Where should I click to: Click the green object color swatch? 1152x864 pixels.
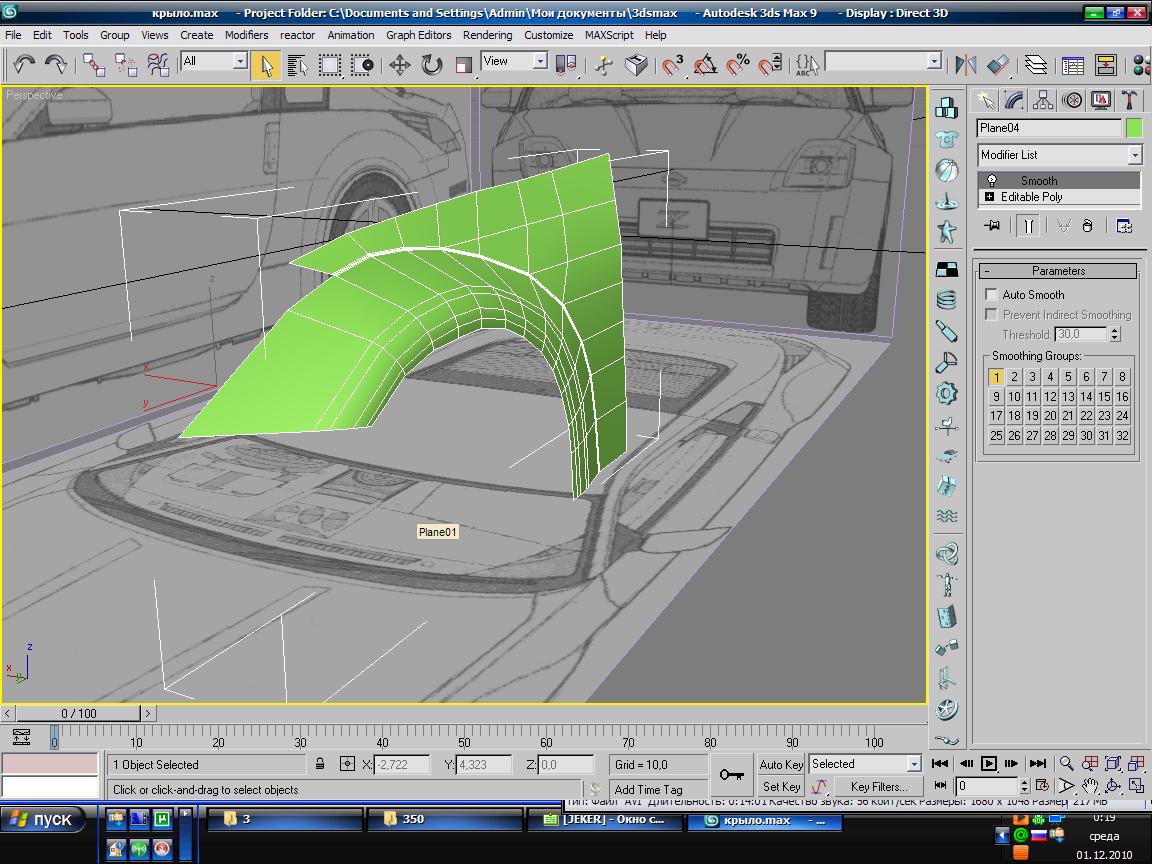[x=1133, y=128]
